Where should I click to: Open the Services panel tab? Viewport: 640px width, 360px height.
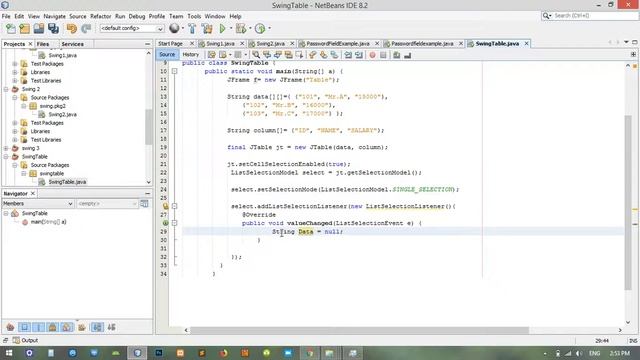[x=72, y=44]
